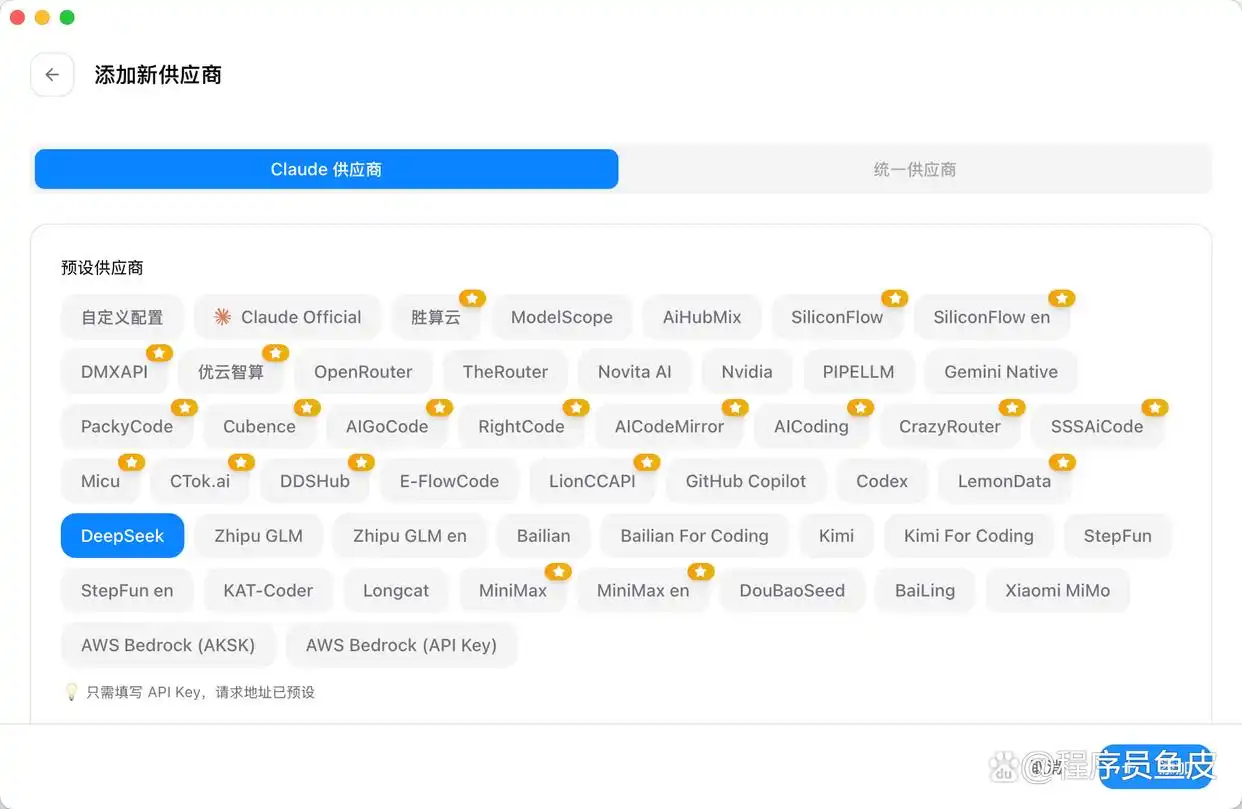Choose the LionCCAPI provider
The height and width of the screenshot is (809, 1242).
(x=592, y=481)
